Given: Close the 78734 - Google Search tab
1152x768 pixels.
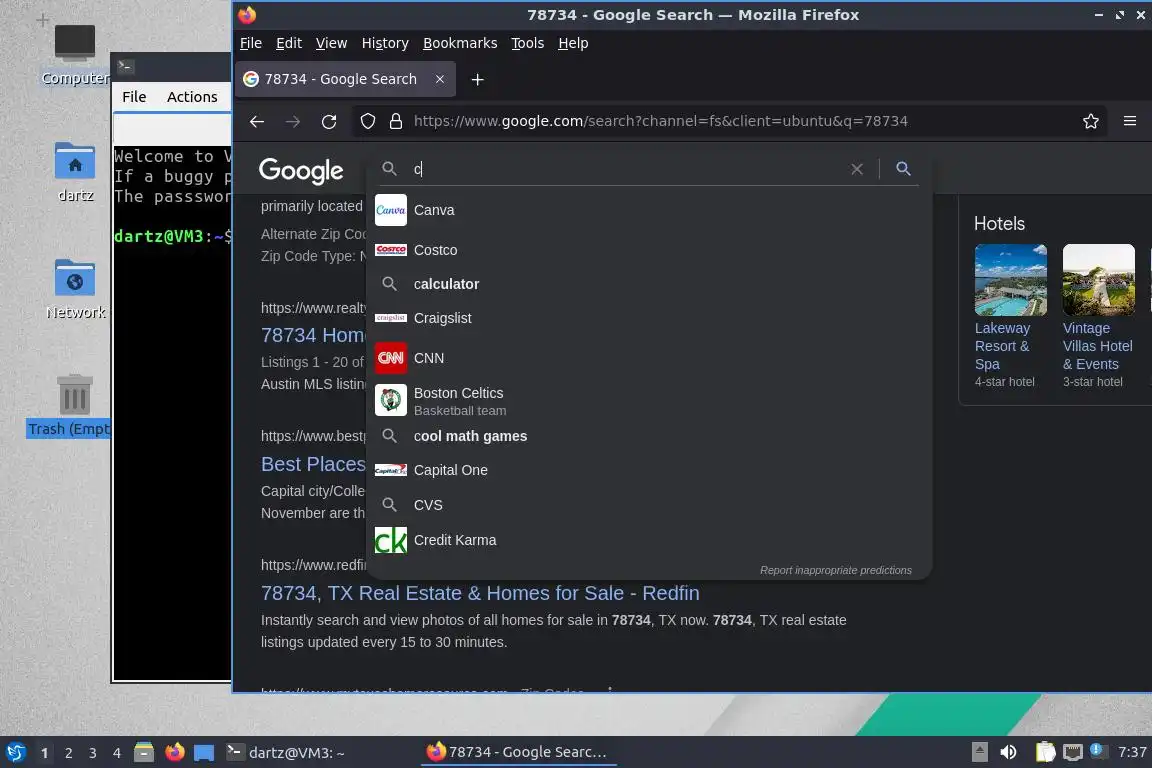Looking at the screenshot, I should 439,79.
